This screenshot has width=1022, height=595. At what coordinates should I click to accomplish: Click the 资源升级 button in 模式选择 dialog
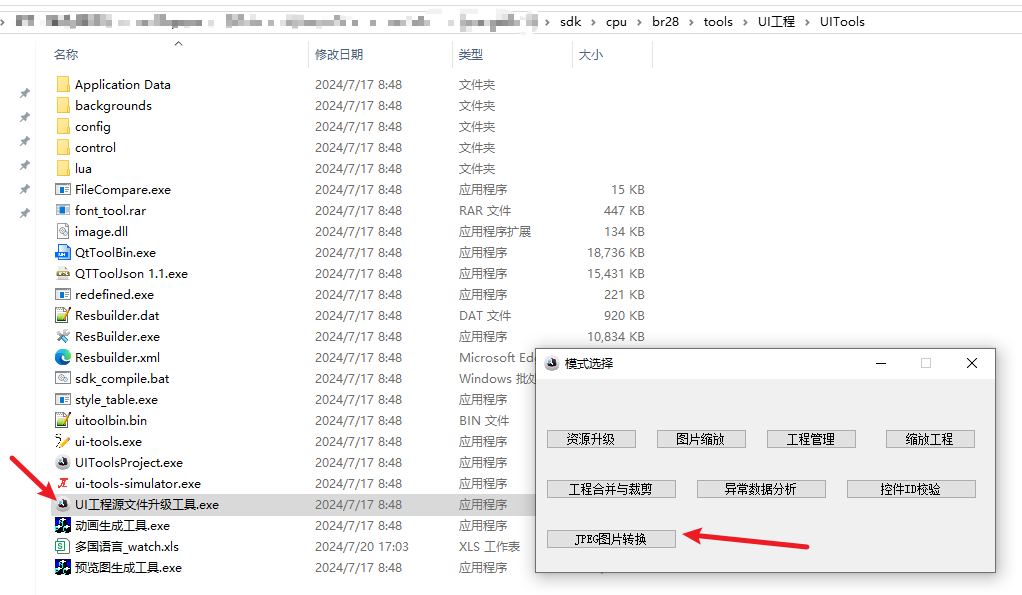coord(591,439)
